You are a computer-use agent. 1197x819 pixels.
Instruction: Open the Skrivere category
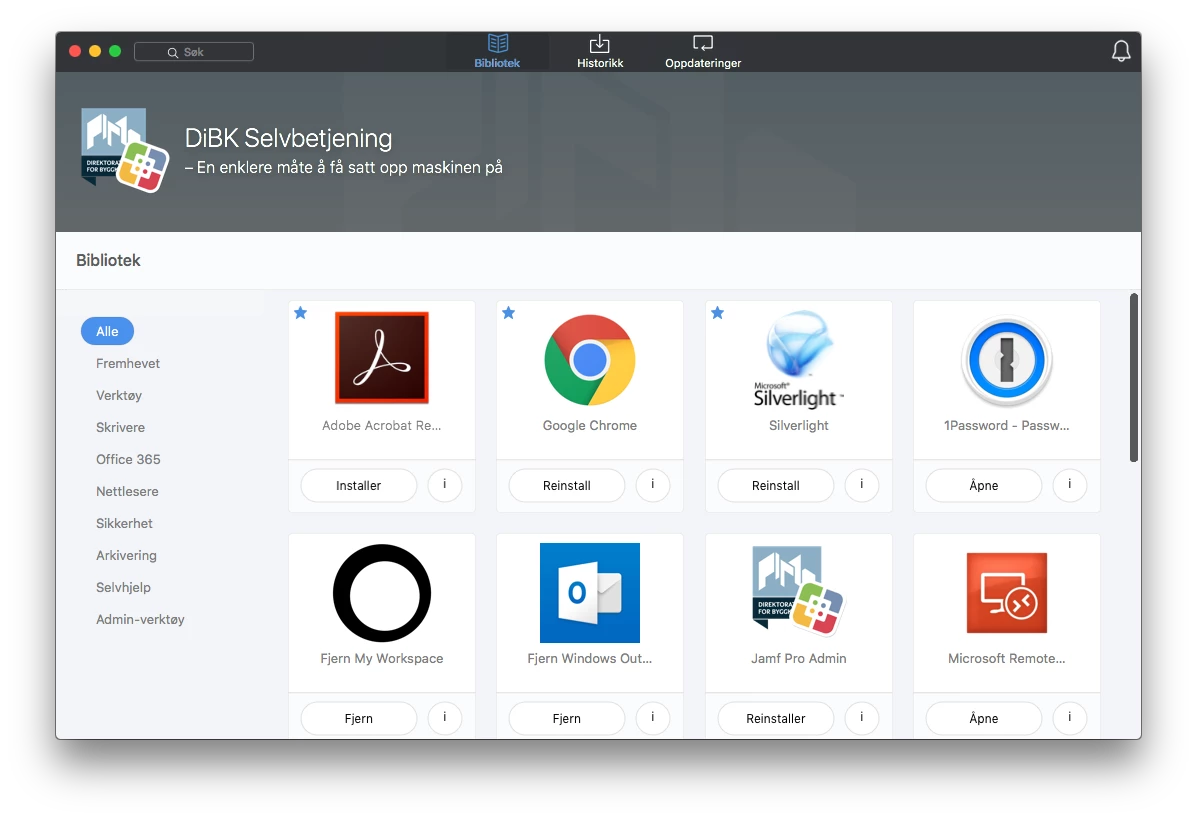121,427
